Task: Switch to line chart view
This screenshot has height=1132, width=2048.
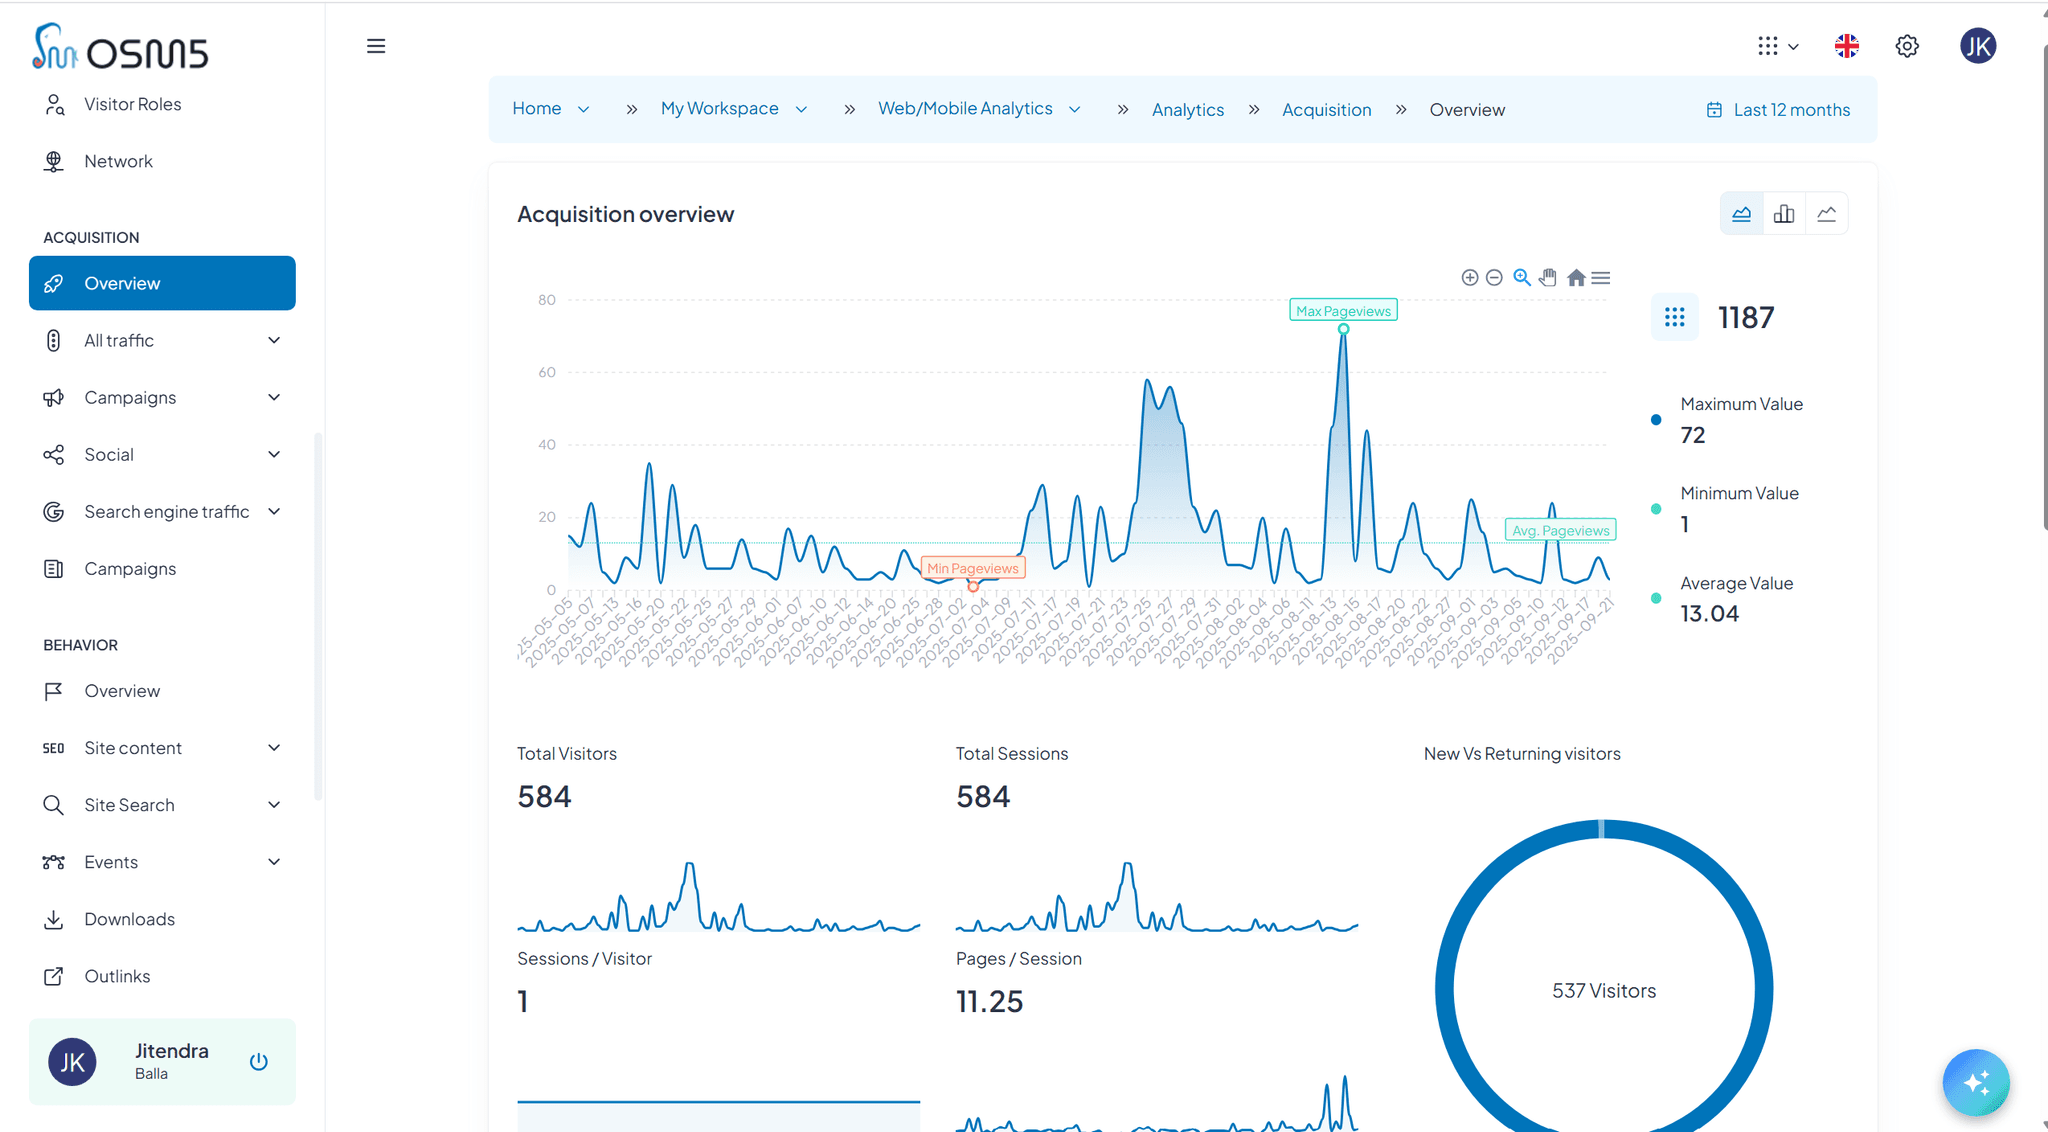Action: pos(1827,214)
